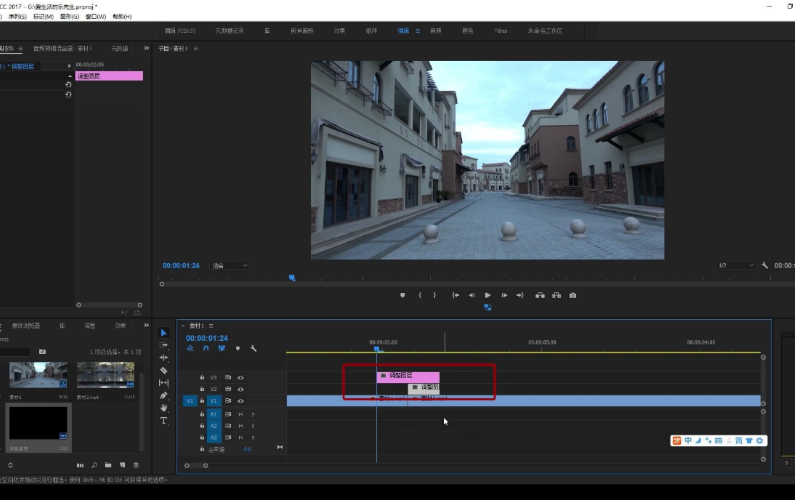
Task: Click the timeline timecode 00:00:01:24
Action: [207, 338]
